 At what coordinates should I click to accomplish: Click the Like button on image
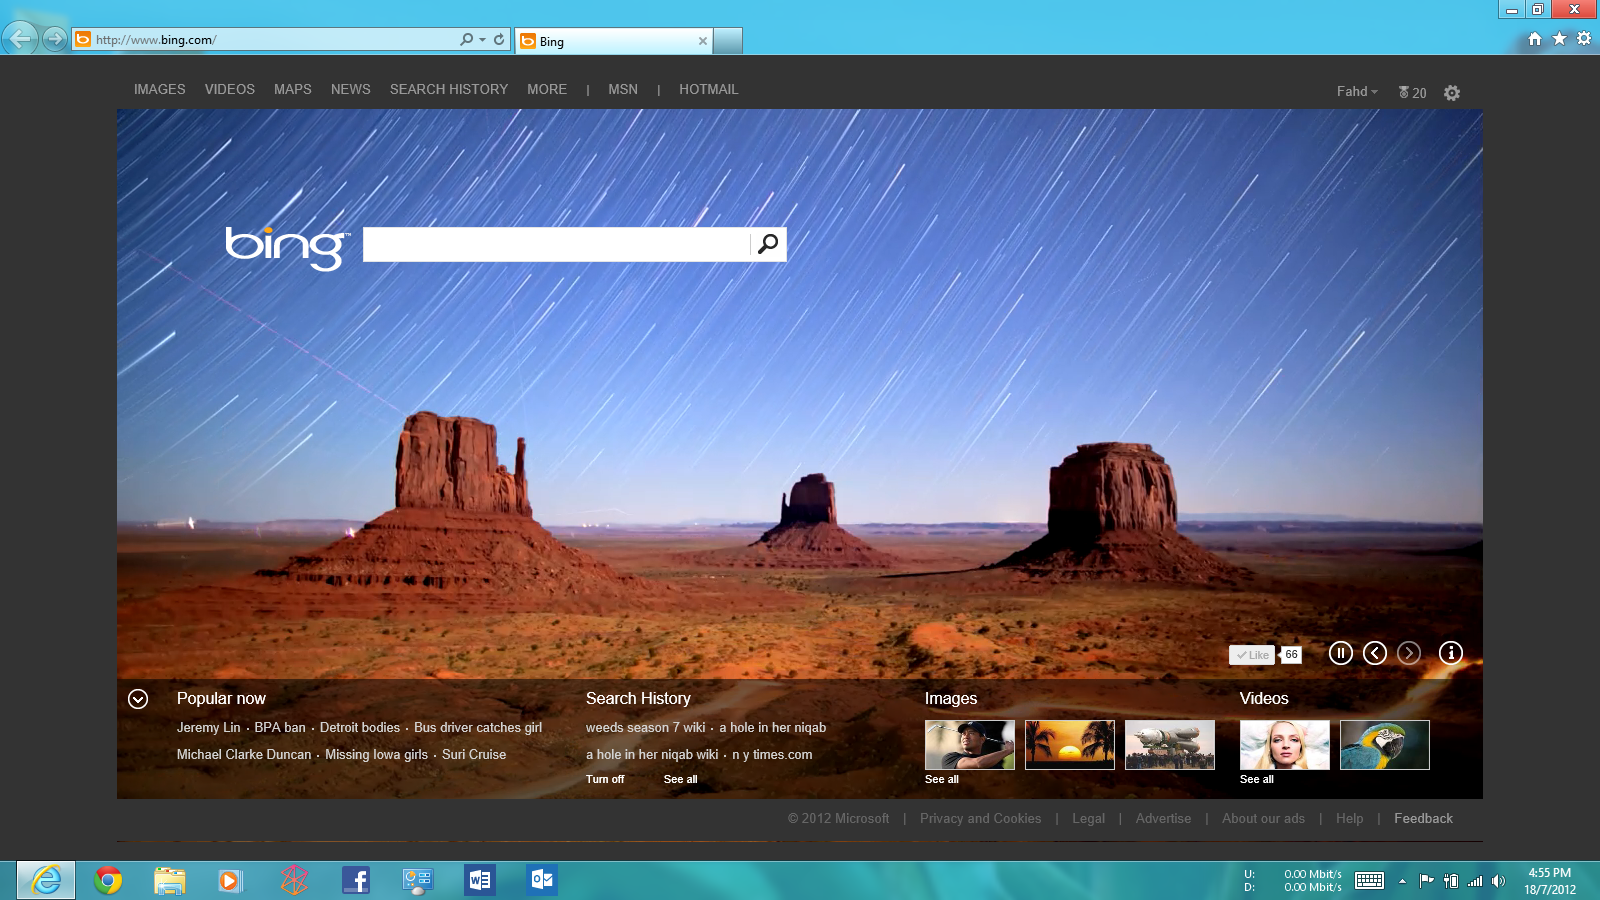(1252, 655)
